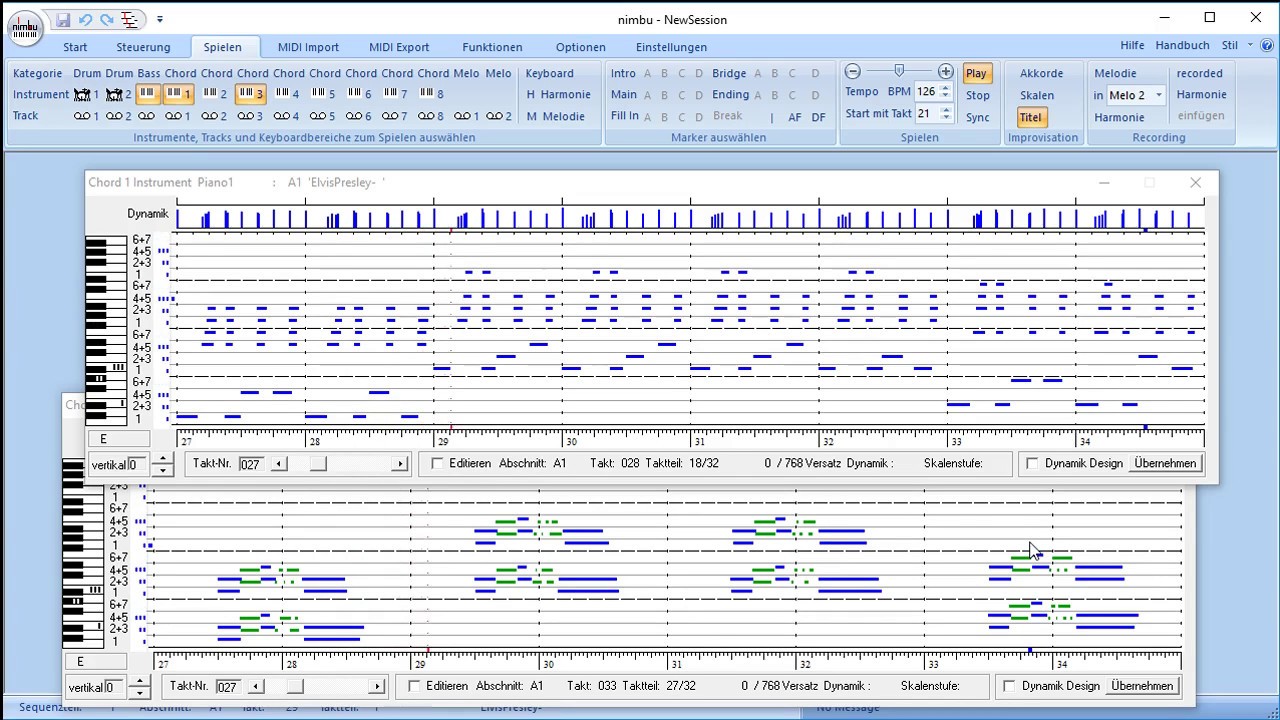Click the Stop button
The width and height of the screenshot is (1280, 720).
click(977, 95)
